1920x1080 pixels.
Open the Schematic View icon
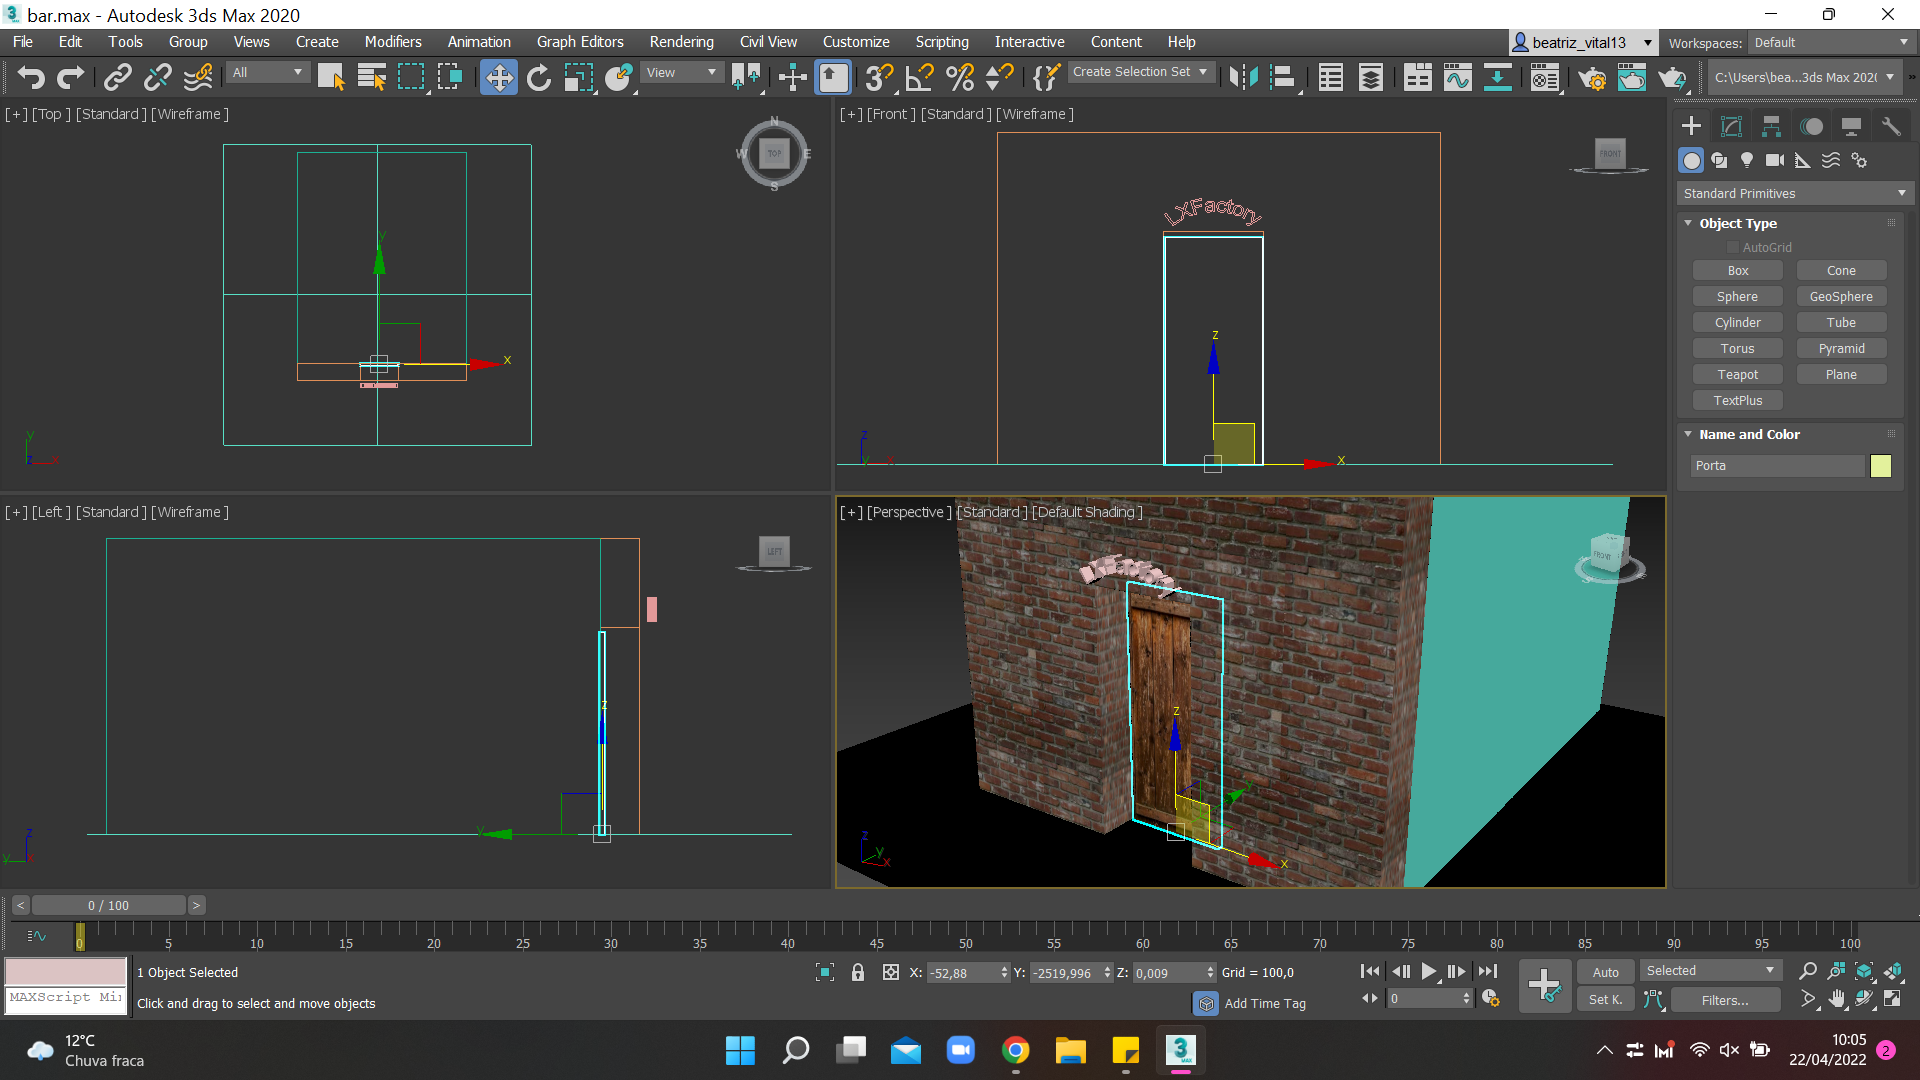pyautogui.click(x=1497, y=77)
